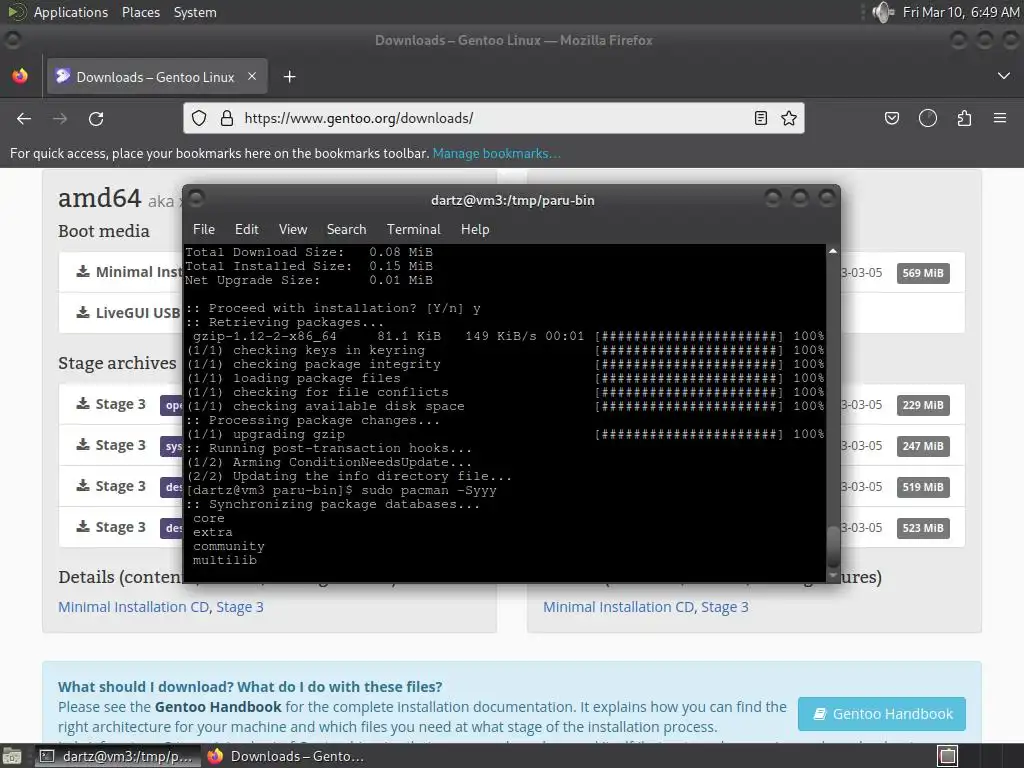Open Save to Pocket icon
The image size is (1024, 768).
[891, 118]
